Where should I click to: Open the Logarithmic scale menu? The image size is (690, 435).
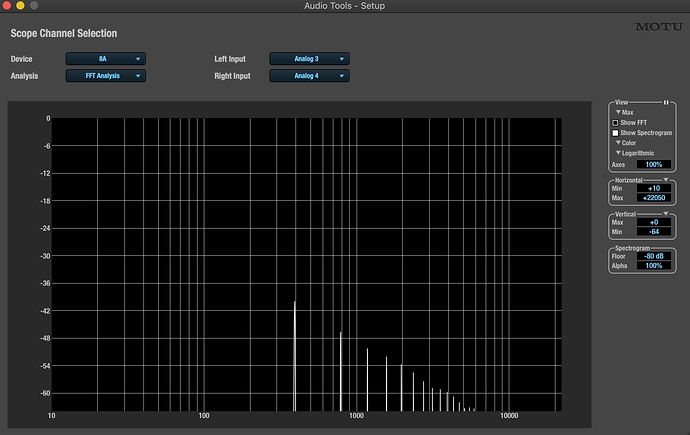[635, 153]
